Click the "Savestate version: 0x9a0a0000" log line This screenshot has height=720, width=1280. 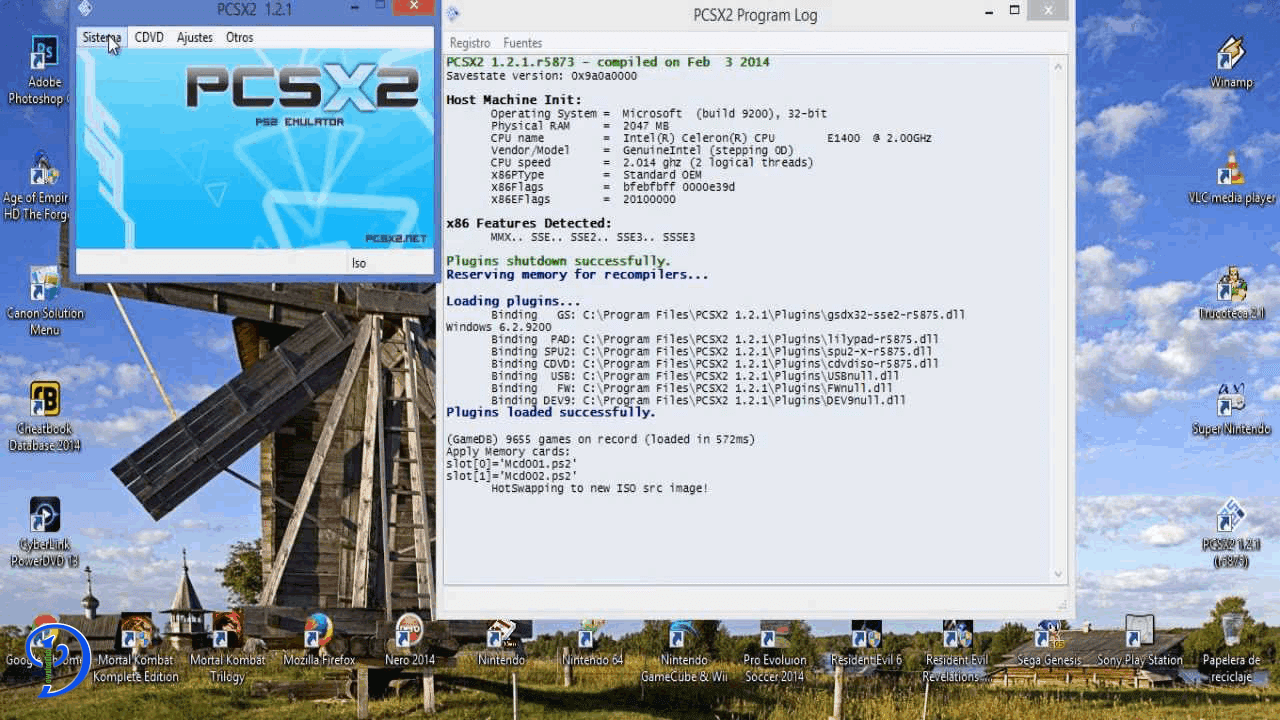coord(541,76)
